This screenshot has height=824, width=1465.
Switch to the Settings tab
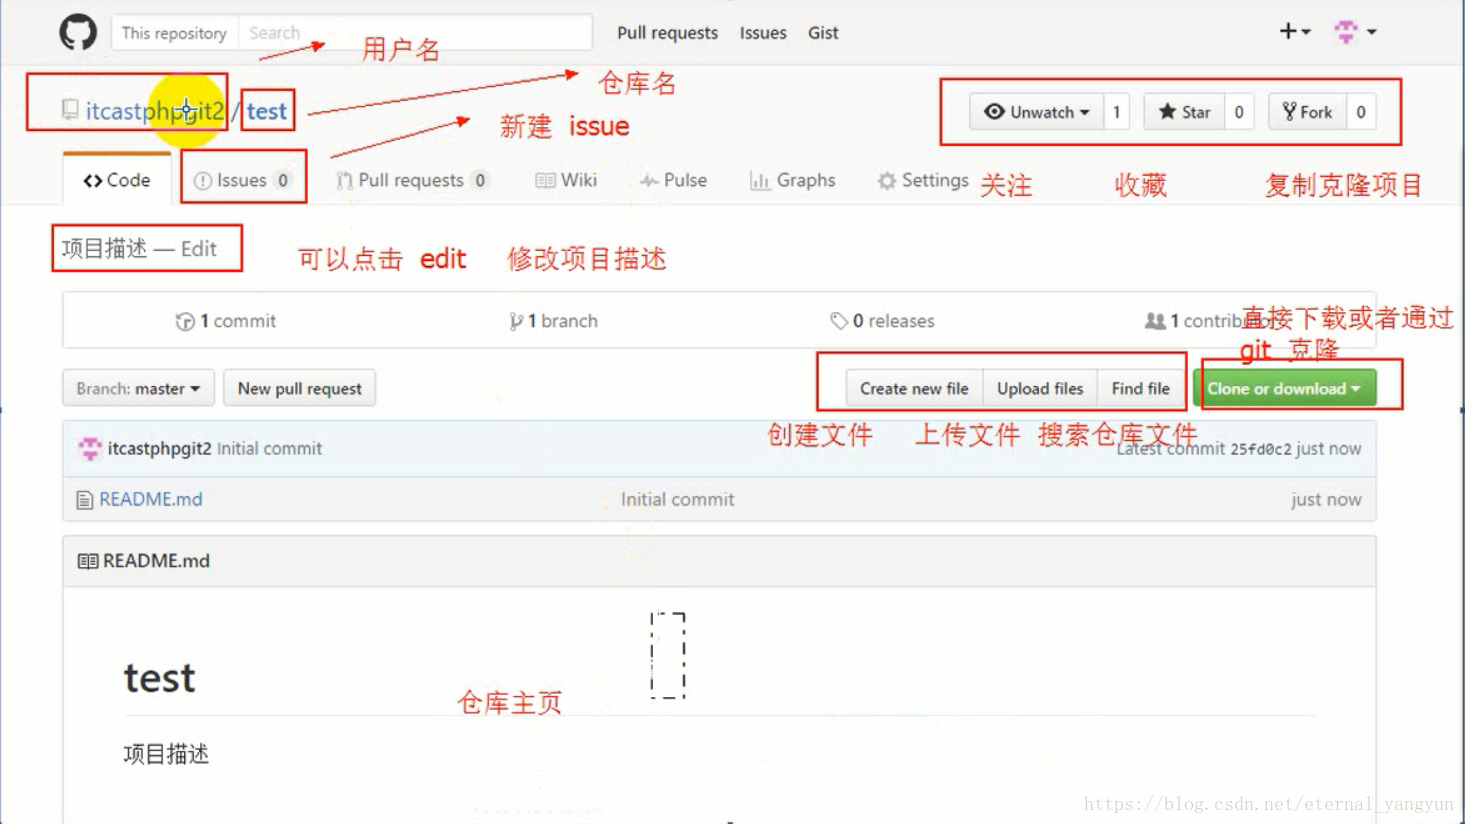tap(923, 180)
